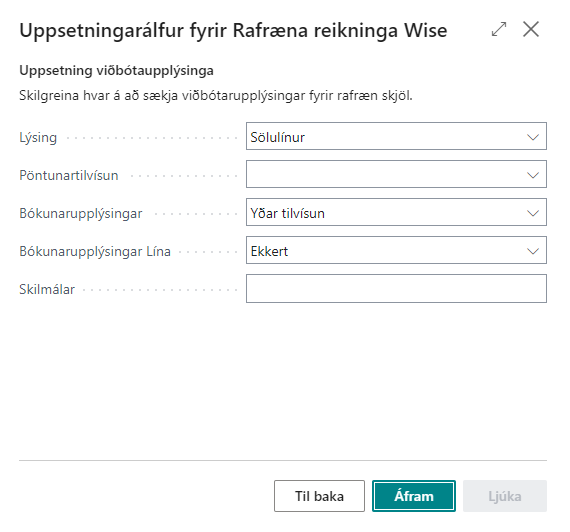
Task: Click the empty Pöntunartilvísun combo box
Action: pos(396,174)
